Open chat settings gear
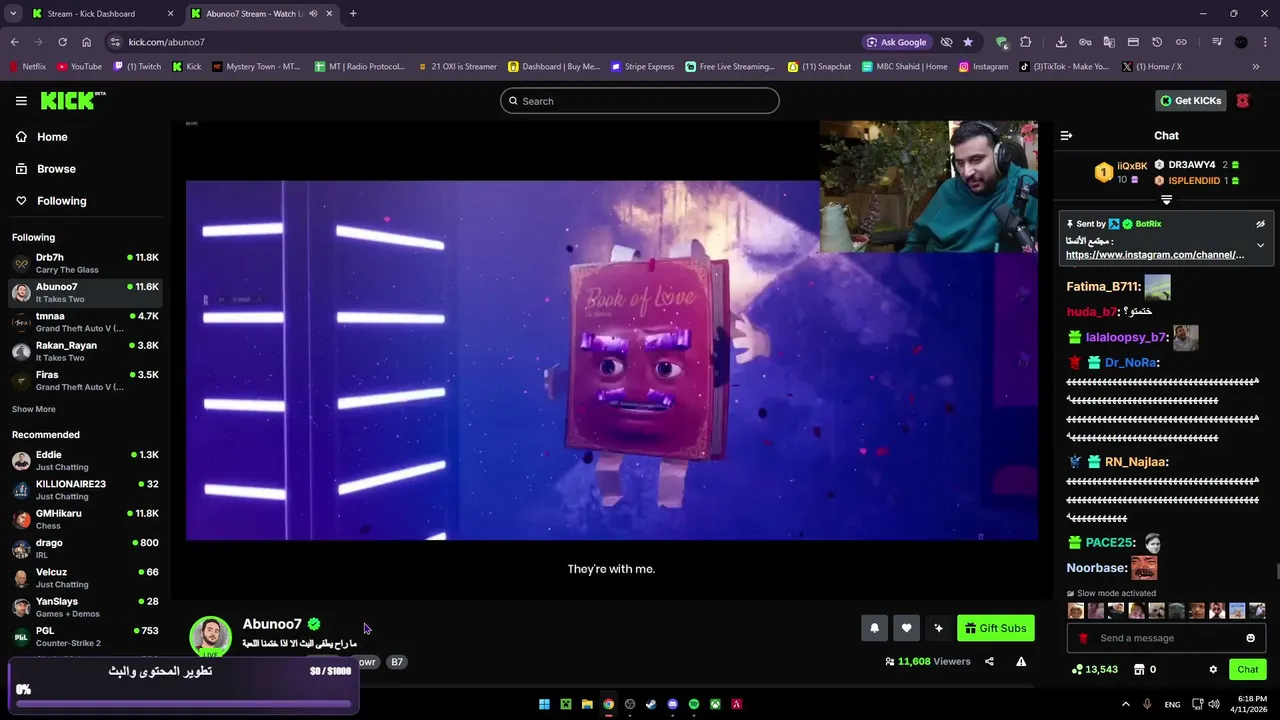The image size is (1280, 720). click(x=1213, y=670)
